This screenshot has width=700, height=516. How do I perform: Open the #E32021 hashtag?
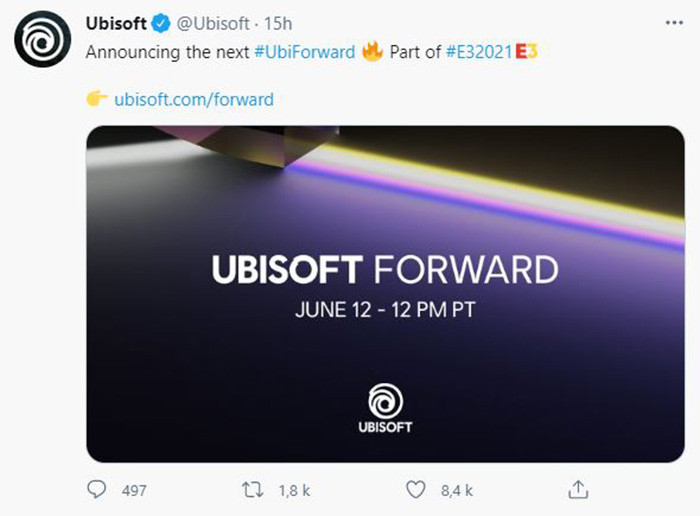point(479,52)
